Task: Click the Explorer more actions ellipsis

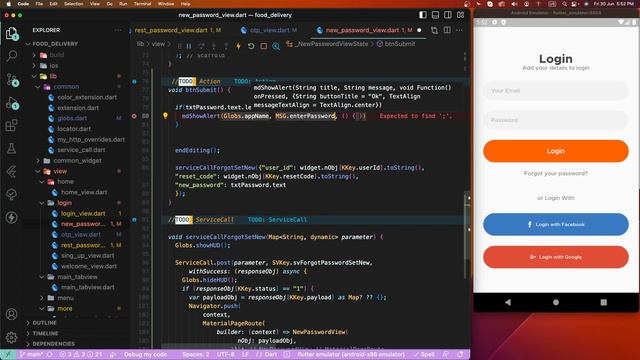Action: (x=118, y=30)
